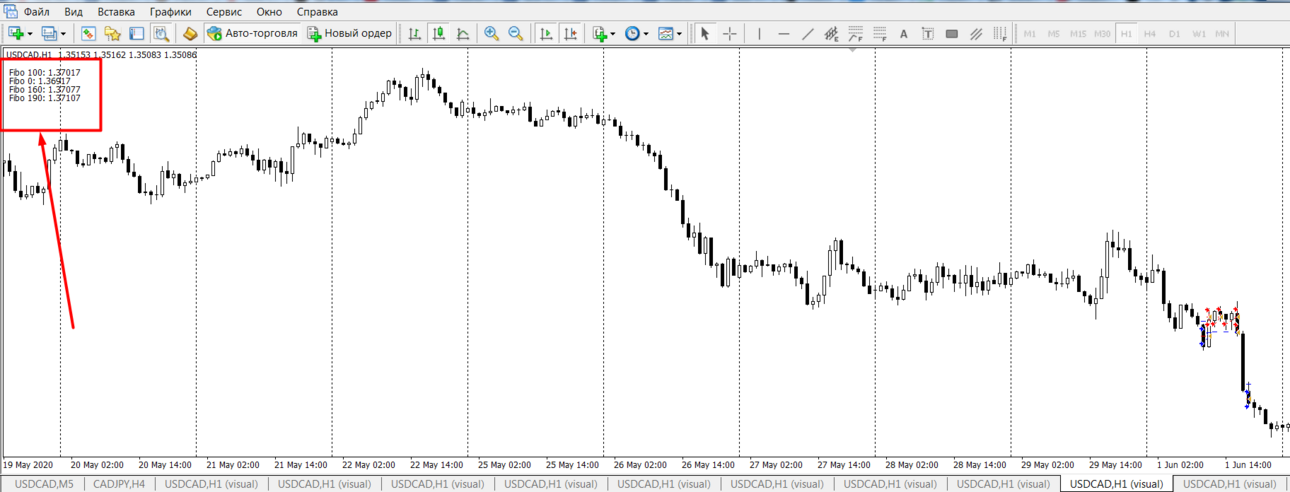
Task: Pick the horizontal line tool
Action: click(784, 33)
